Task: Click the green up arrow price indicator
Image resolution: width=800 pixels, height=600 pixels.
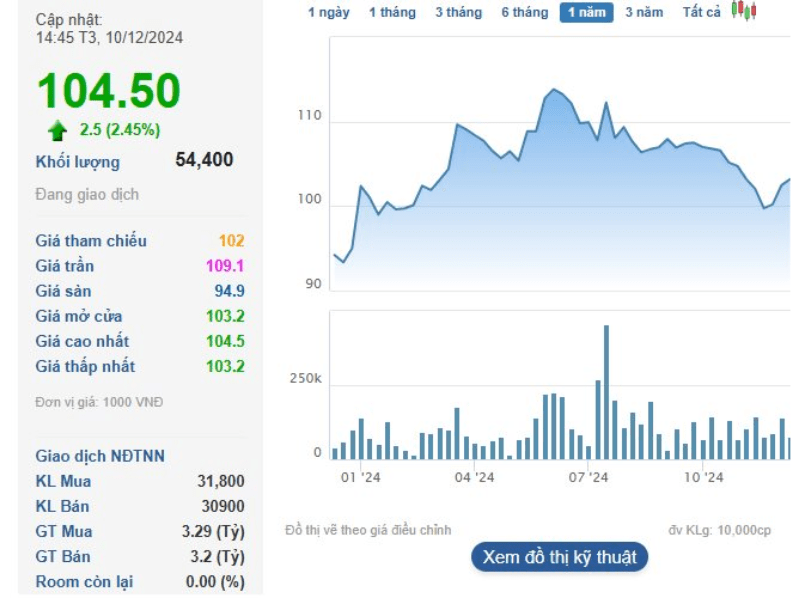Action: pos(57,130)
